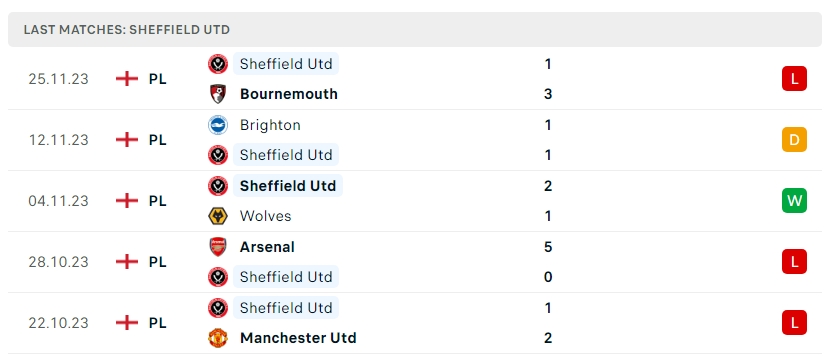Open the Bournemouth team name link
Viewport: 824px width, 360px height.
pos(289,94)
